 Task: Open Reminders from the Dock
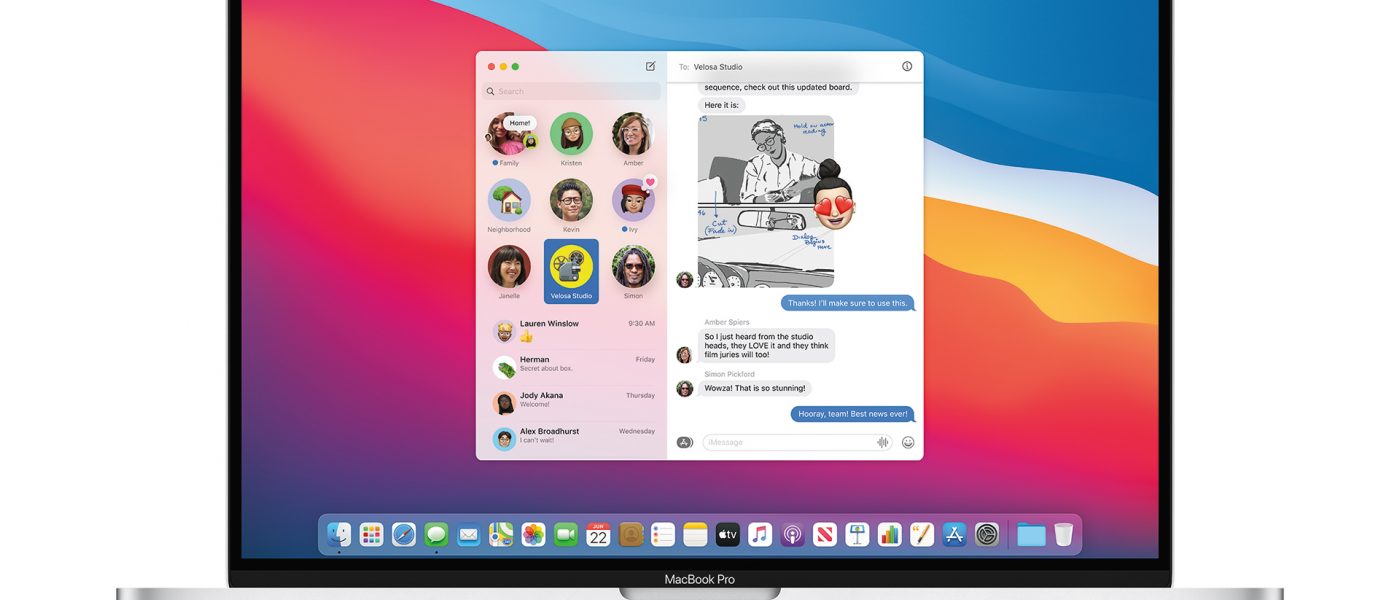pyautogui.click(x=663, y=535)
